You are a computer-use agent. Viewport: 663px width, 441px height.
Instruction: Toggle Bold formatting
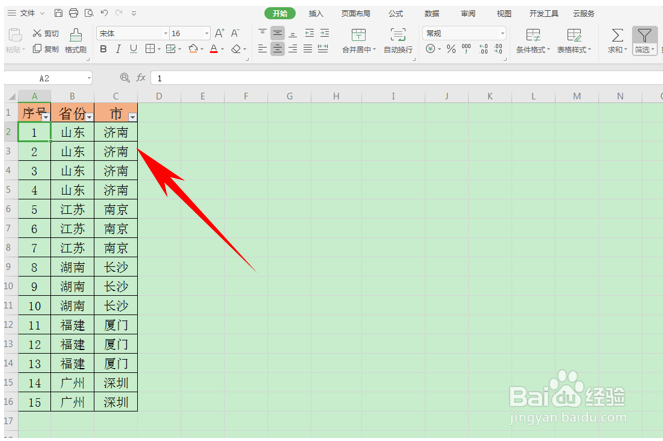[103, 49]
